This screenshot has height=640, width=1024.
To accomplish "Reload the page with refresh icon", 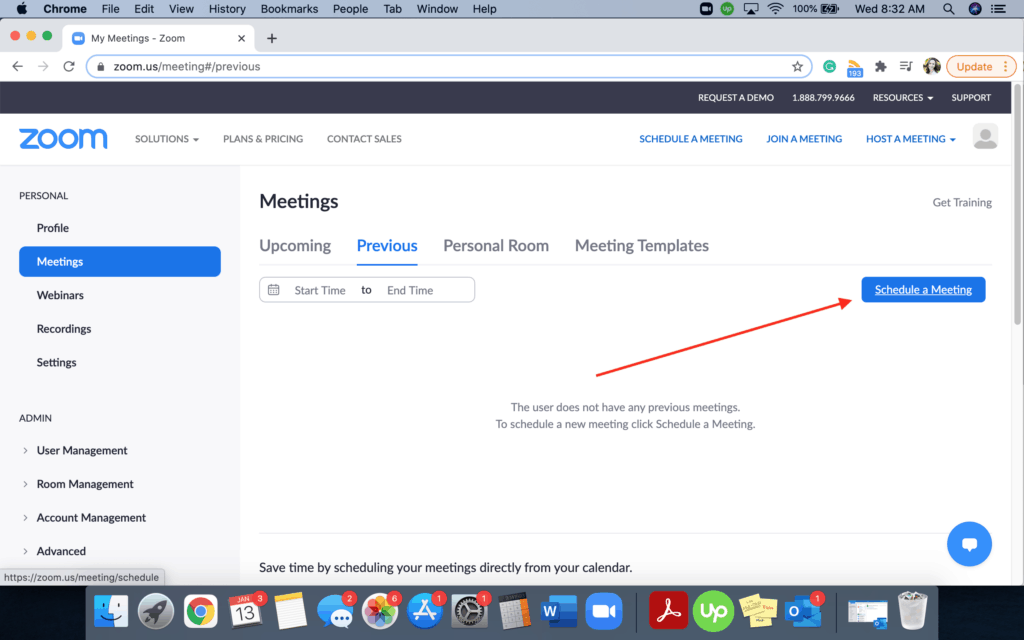I will pyautogui.click(x=69, y=67).
